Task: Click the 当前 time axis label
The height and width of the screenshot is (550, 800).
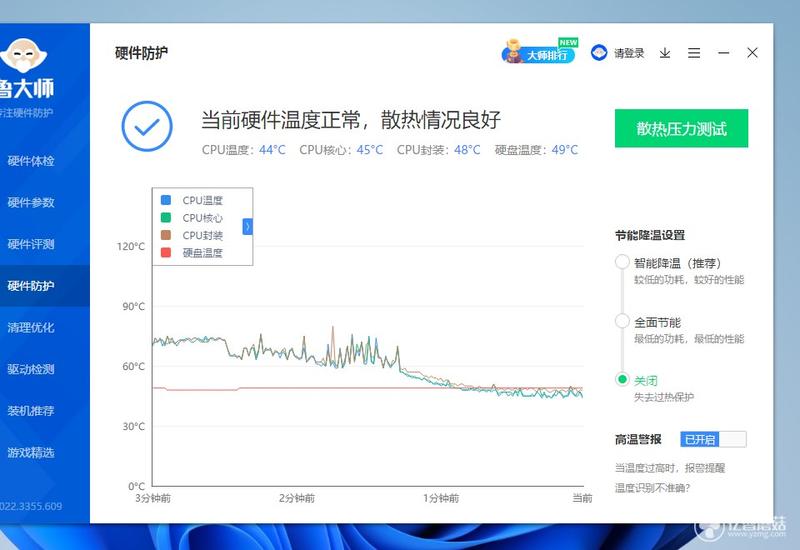Action: coord(582,498)
